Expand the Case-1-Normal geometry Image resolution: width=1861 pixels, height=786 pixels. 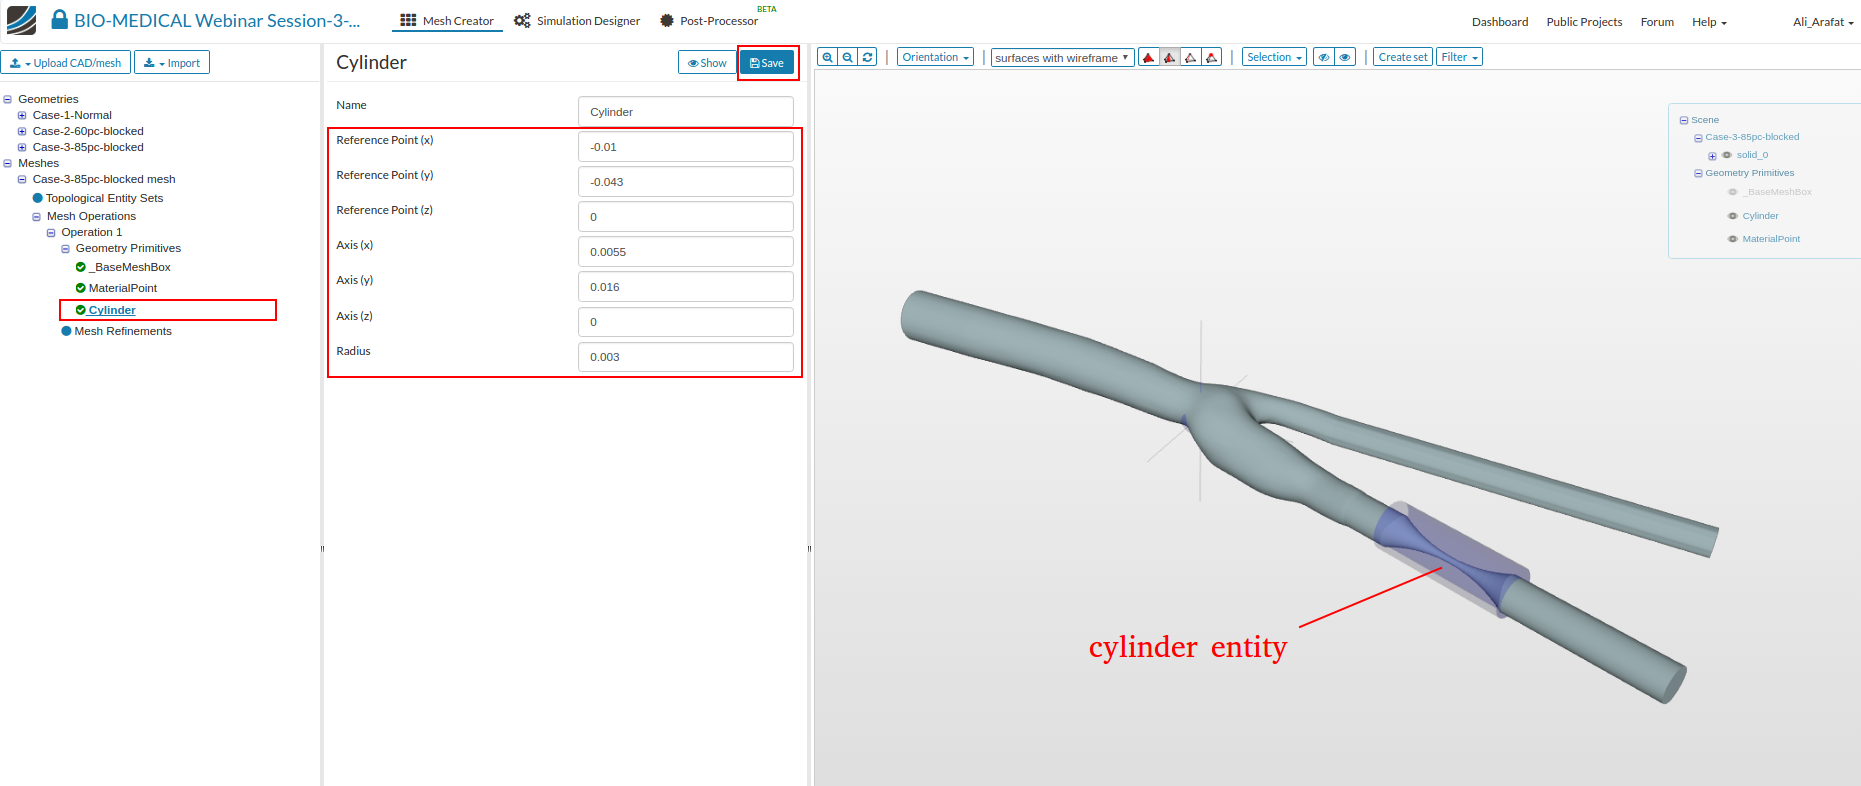22,115
